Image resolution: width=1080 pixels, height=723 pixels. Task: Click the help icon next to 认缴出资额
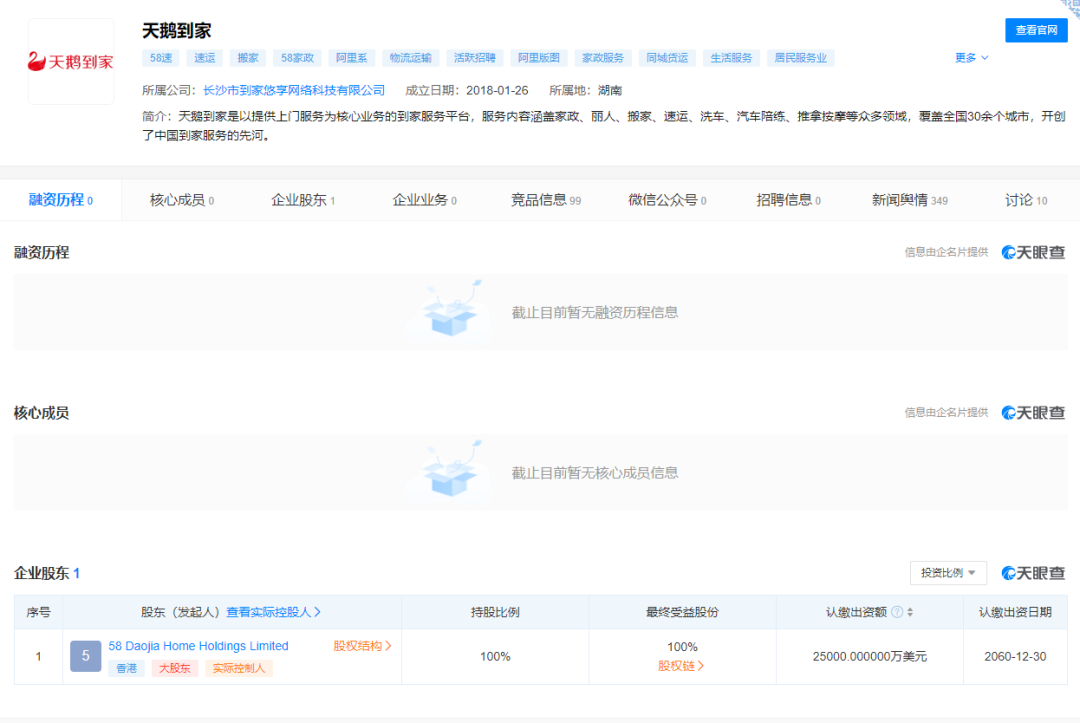coord(896,612)
